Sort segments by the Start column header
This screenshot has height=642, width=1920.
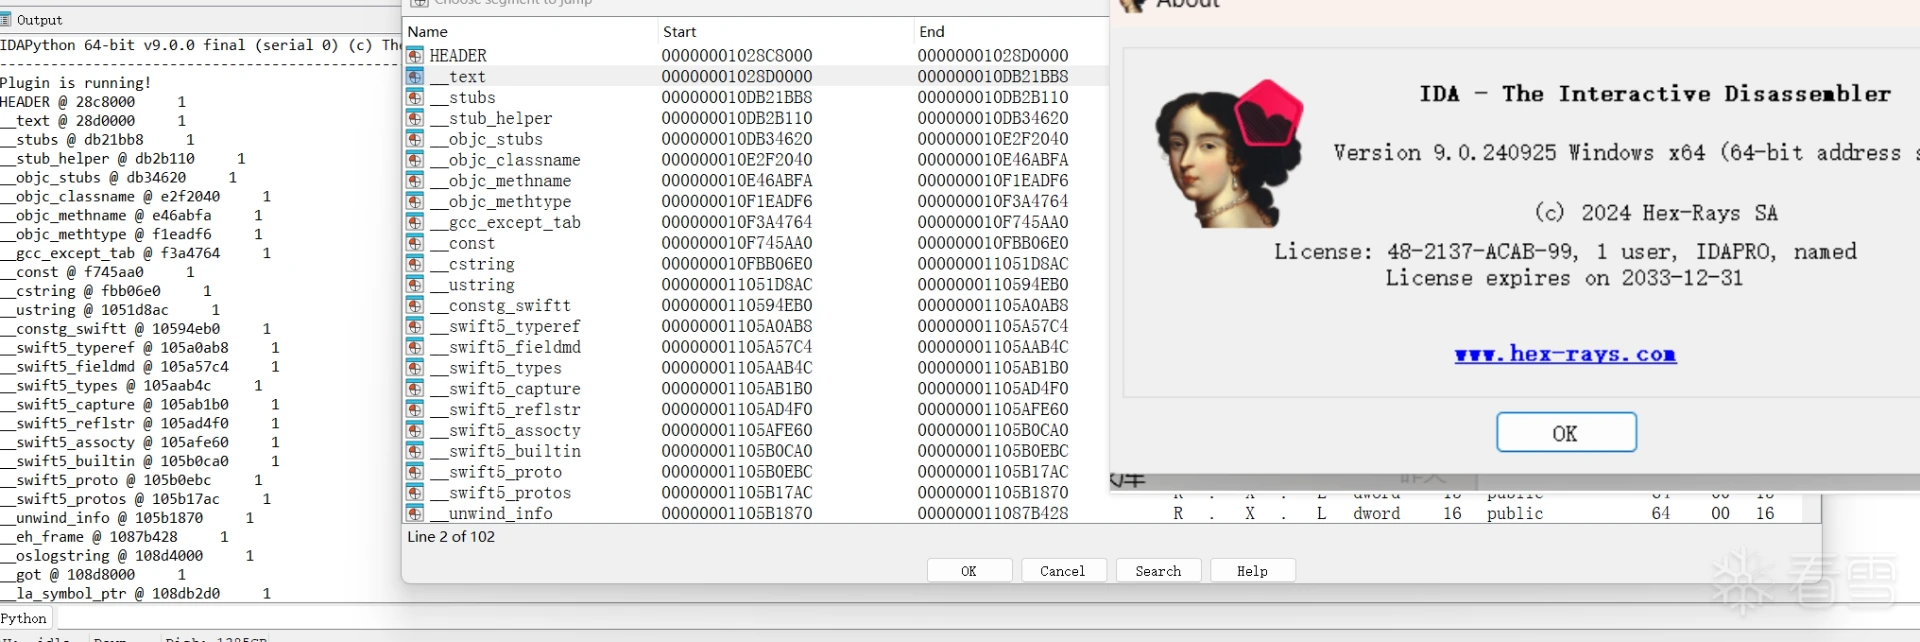(x=785, y=32)
